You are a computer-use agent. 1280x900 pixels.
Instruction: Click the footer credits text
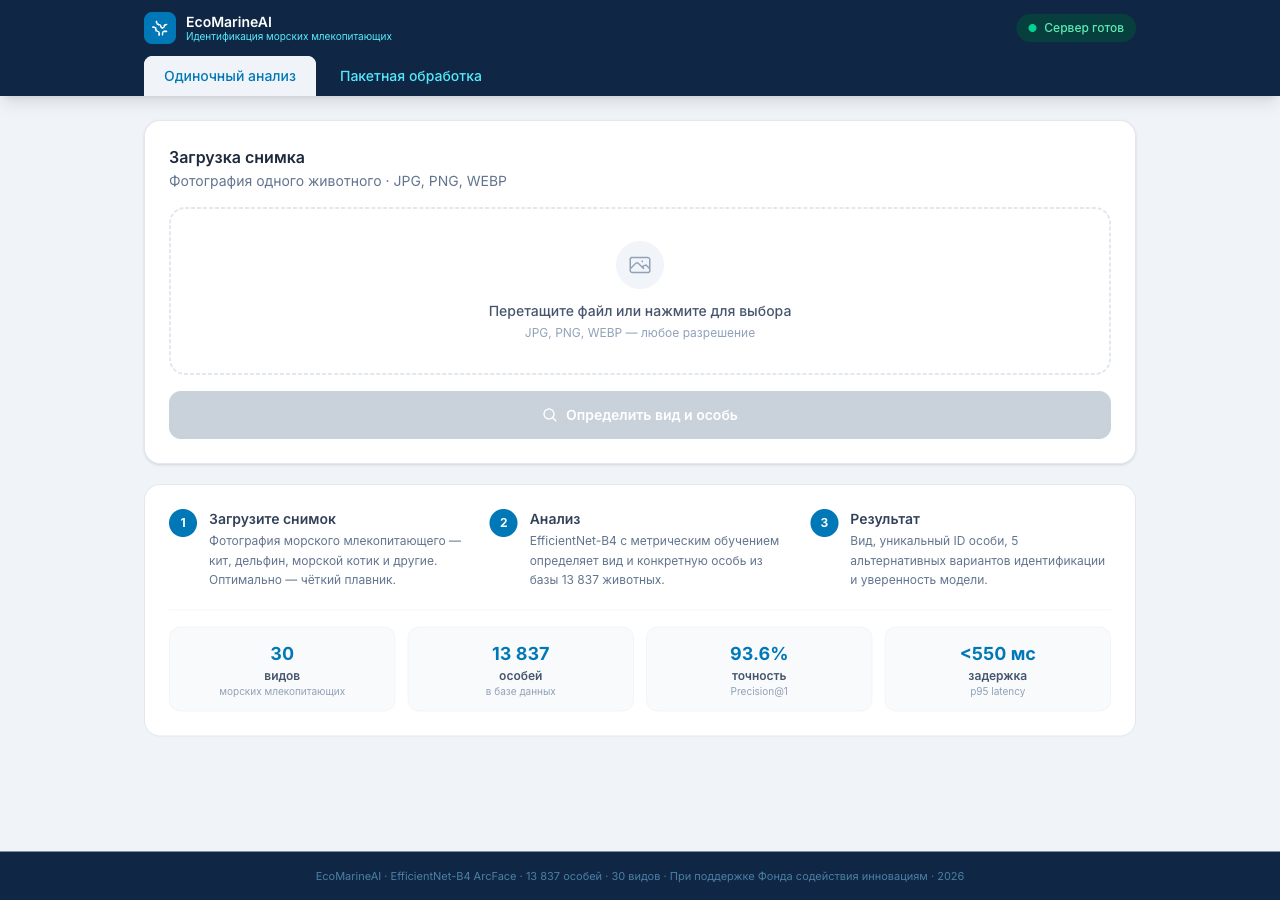click(640, 876)
